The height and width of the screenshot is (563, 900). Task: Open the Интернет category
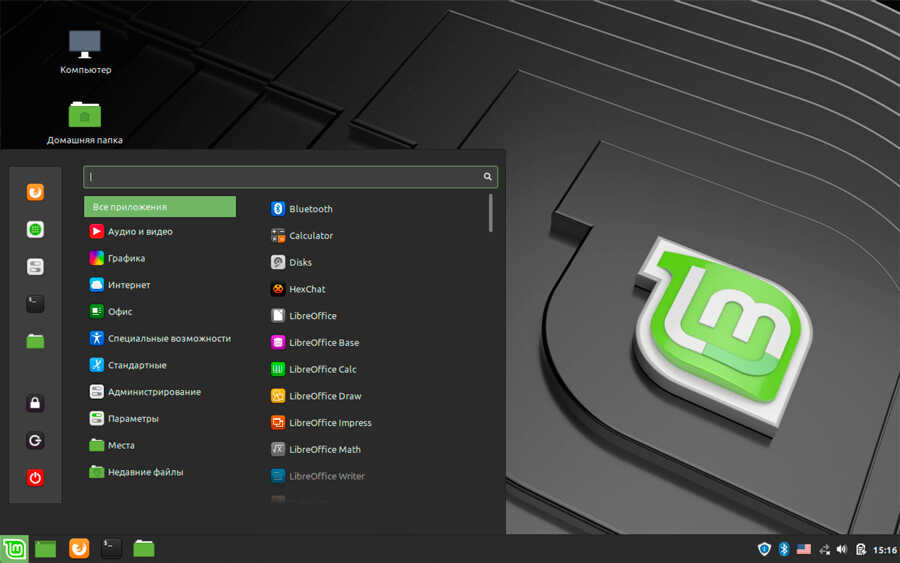129,285
